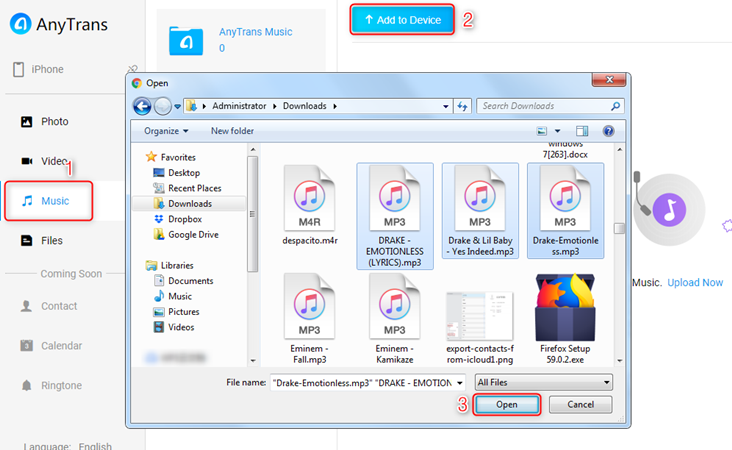Open the Files section in sidebar
This screenshot has height=450, width=732.
42,240
